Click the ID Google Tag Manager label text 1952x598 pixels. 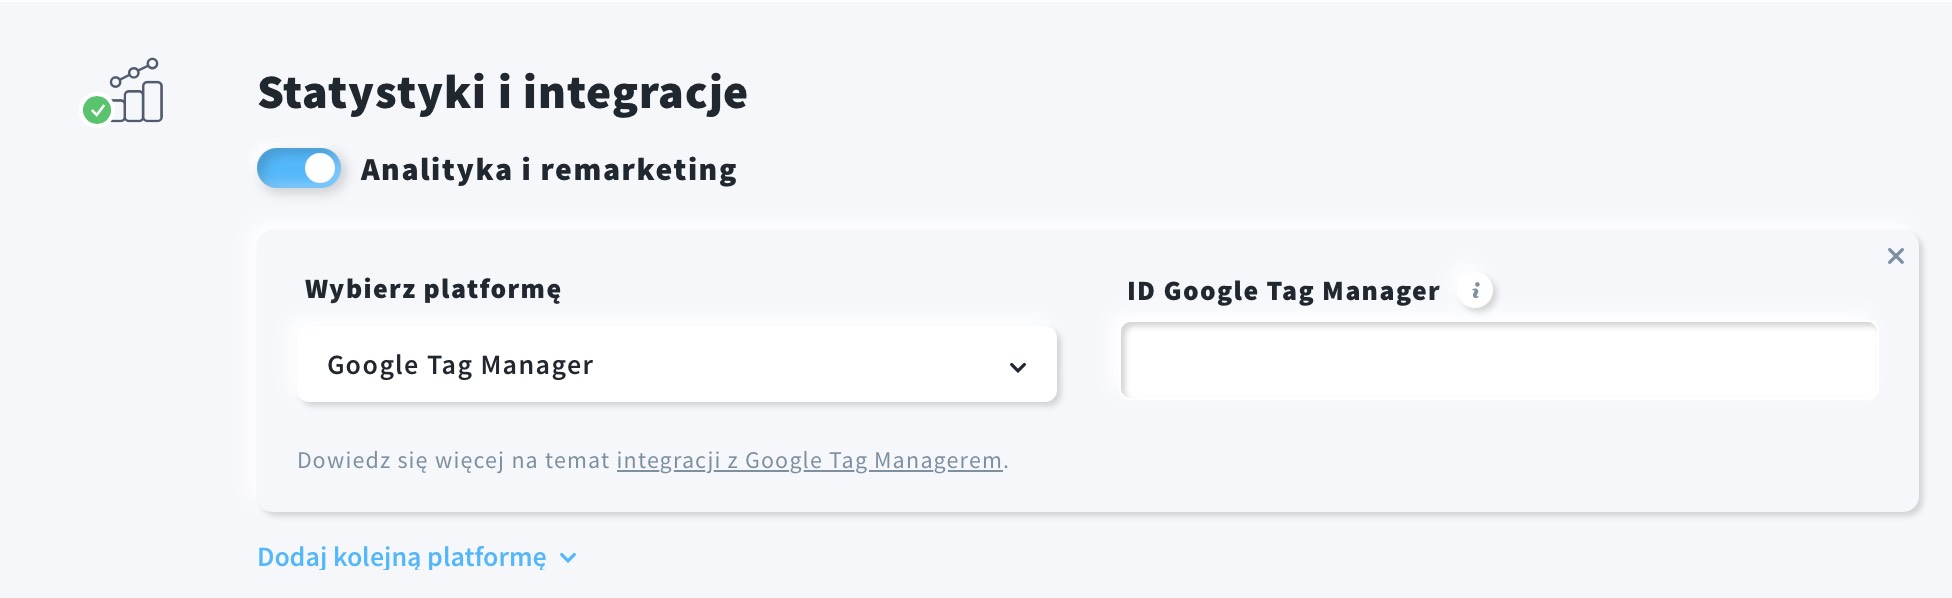[x=1283, y=291]
